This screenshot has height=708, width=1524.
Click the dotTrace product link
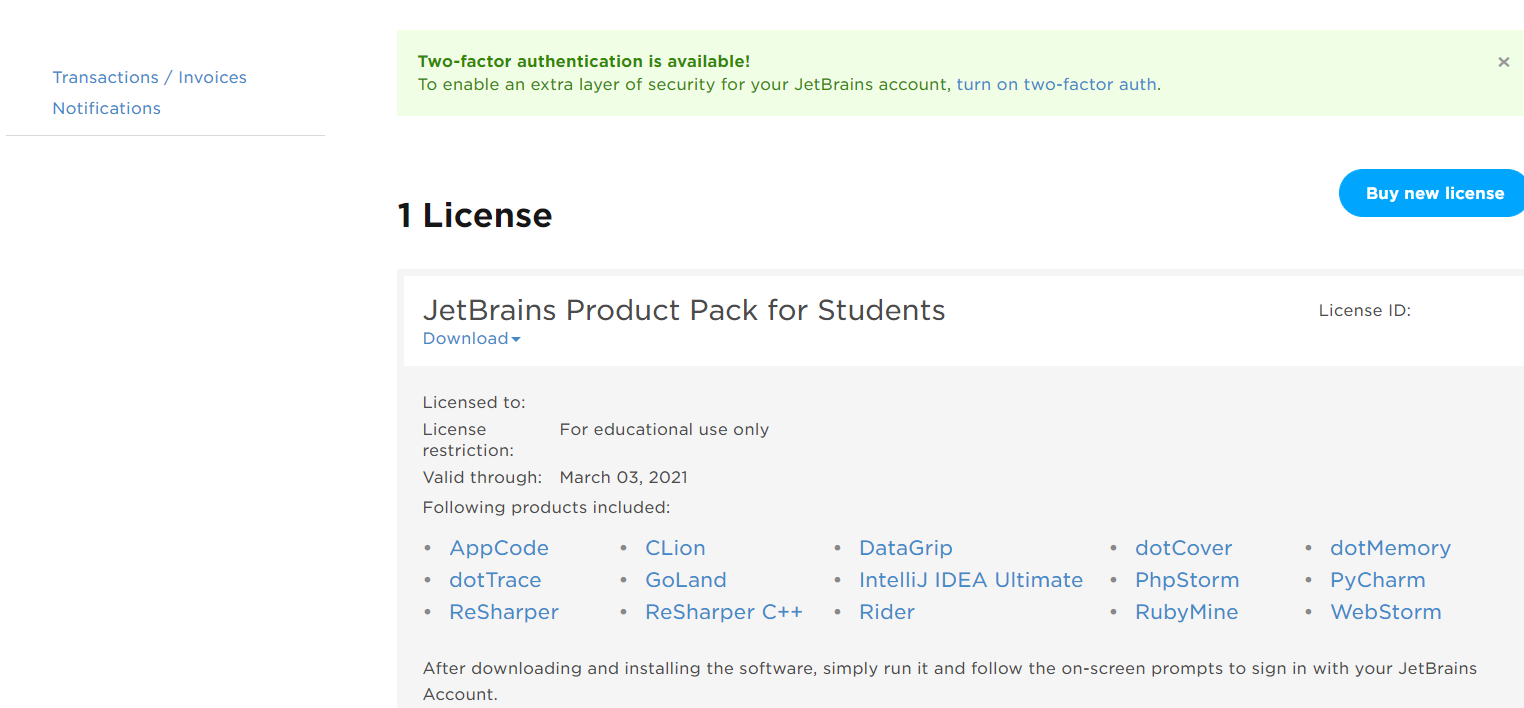495,580
